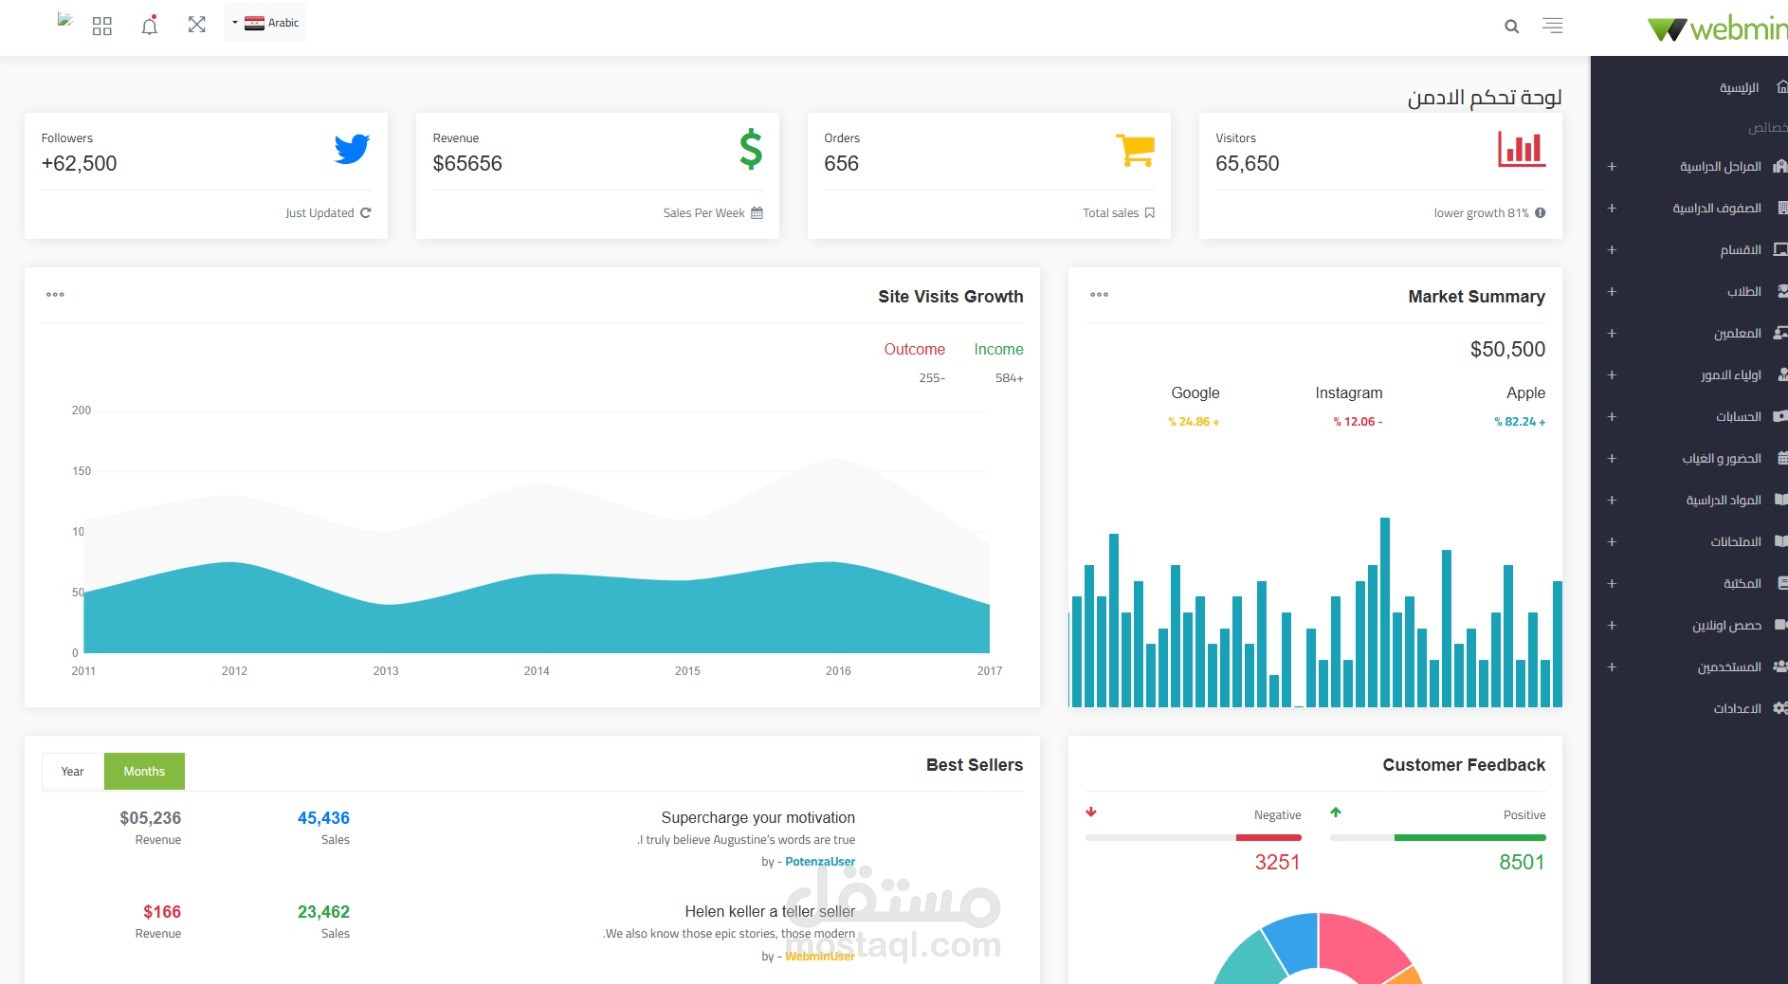Select the Months tab
Image resolution: width=1788 pixels, height=984 pixels.
pos(144,771)
